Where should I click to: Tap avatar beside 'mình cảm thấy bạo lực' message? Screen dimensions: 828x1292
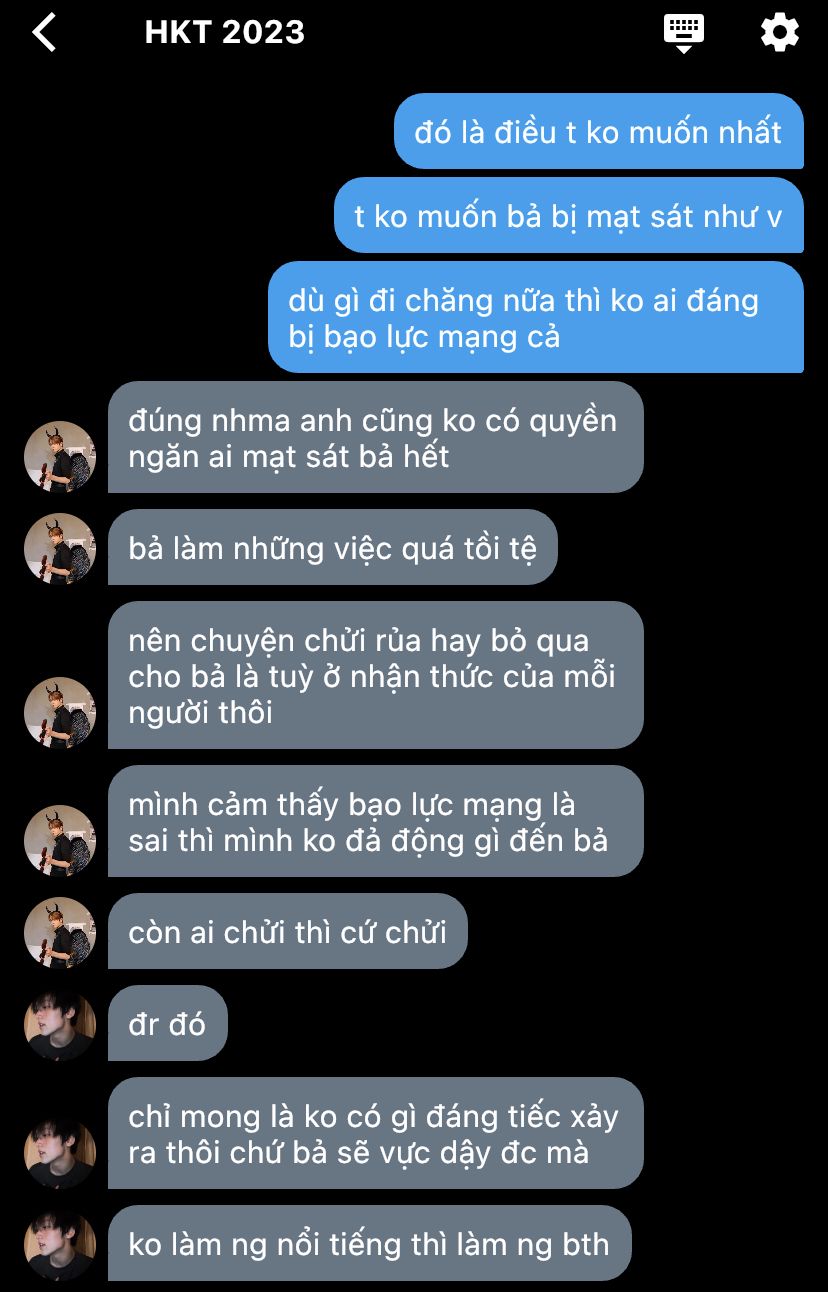[60, 841]
